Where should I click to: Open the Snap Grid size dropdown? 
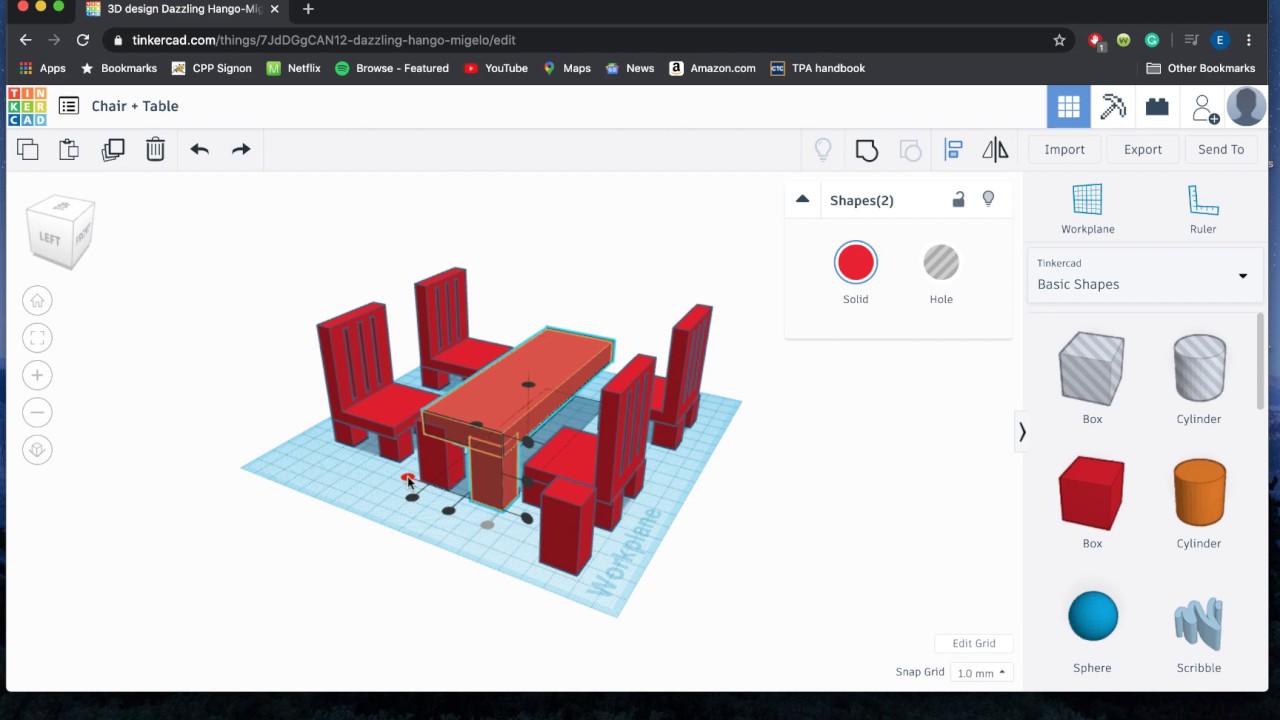tap(981, 673)
